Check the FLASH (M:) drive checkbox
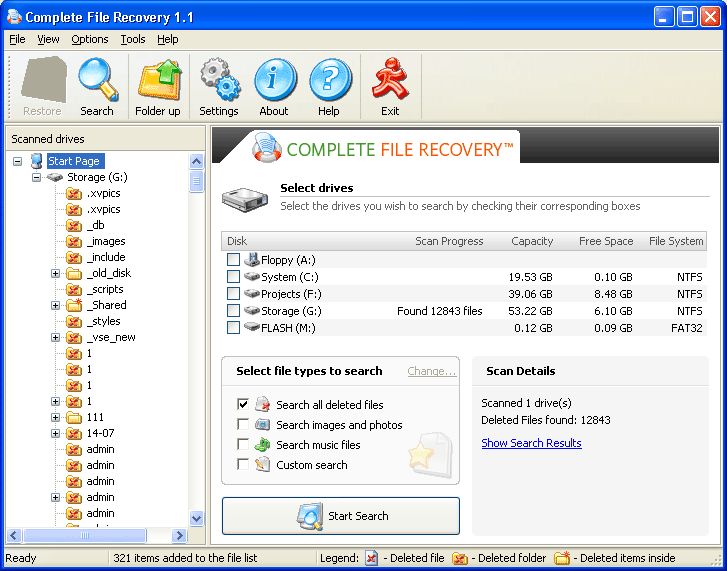The height and width of the screenshot is (571, 727). [x=233, y=328]
